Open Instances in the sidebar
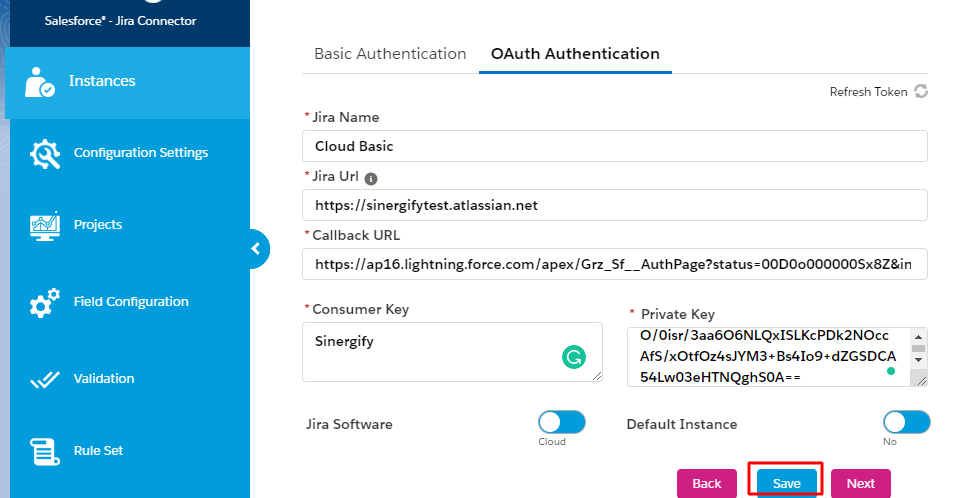 click(x=128, y=82)
